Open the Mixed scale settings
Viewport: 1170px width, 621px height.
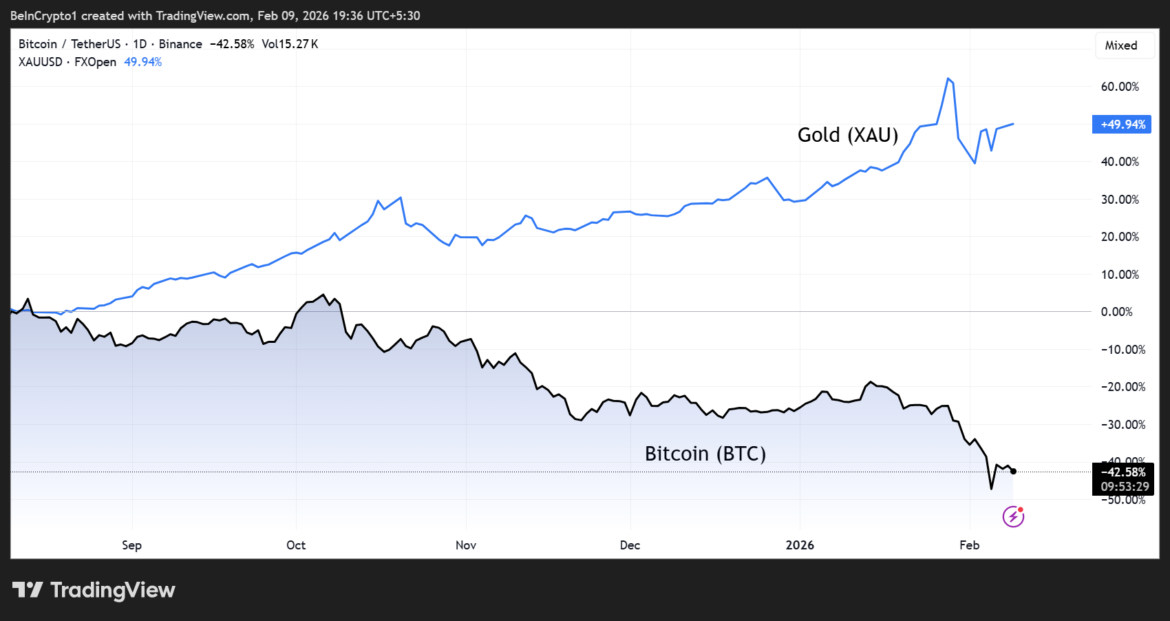pos(1122,45)
